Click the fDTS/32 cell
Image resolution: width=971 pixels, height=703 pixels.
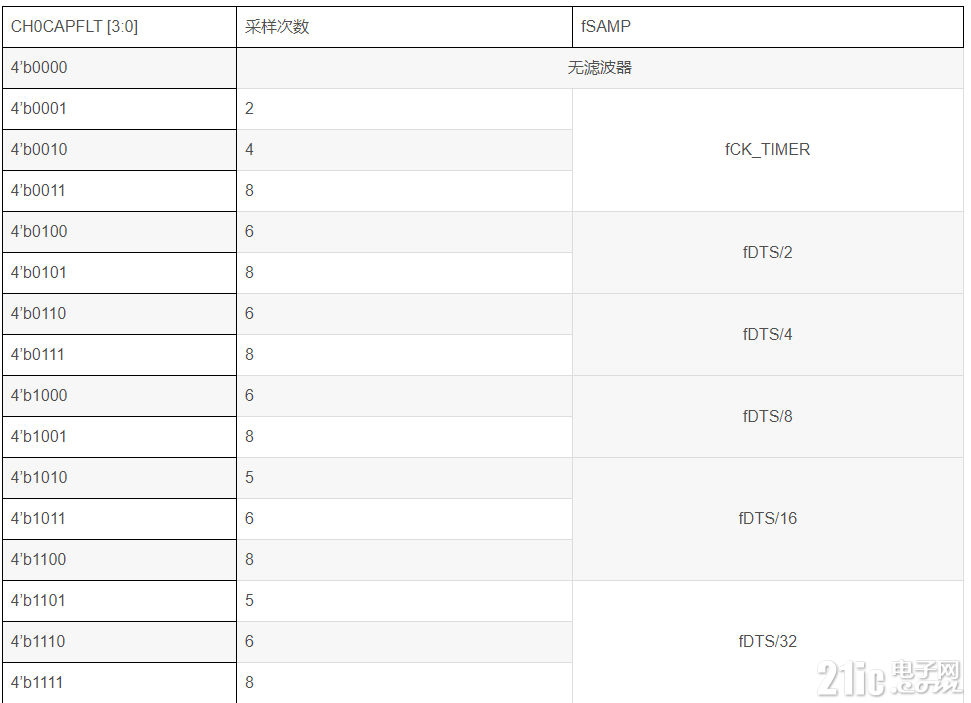pyautogui.click(x=768, y=642)
